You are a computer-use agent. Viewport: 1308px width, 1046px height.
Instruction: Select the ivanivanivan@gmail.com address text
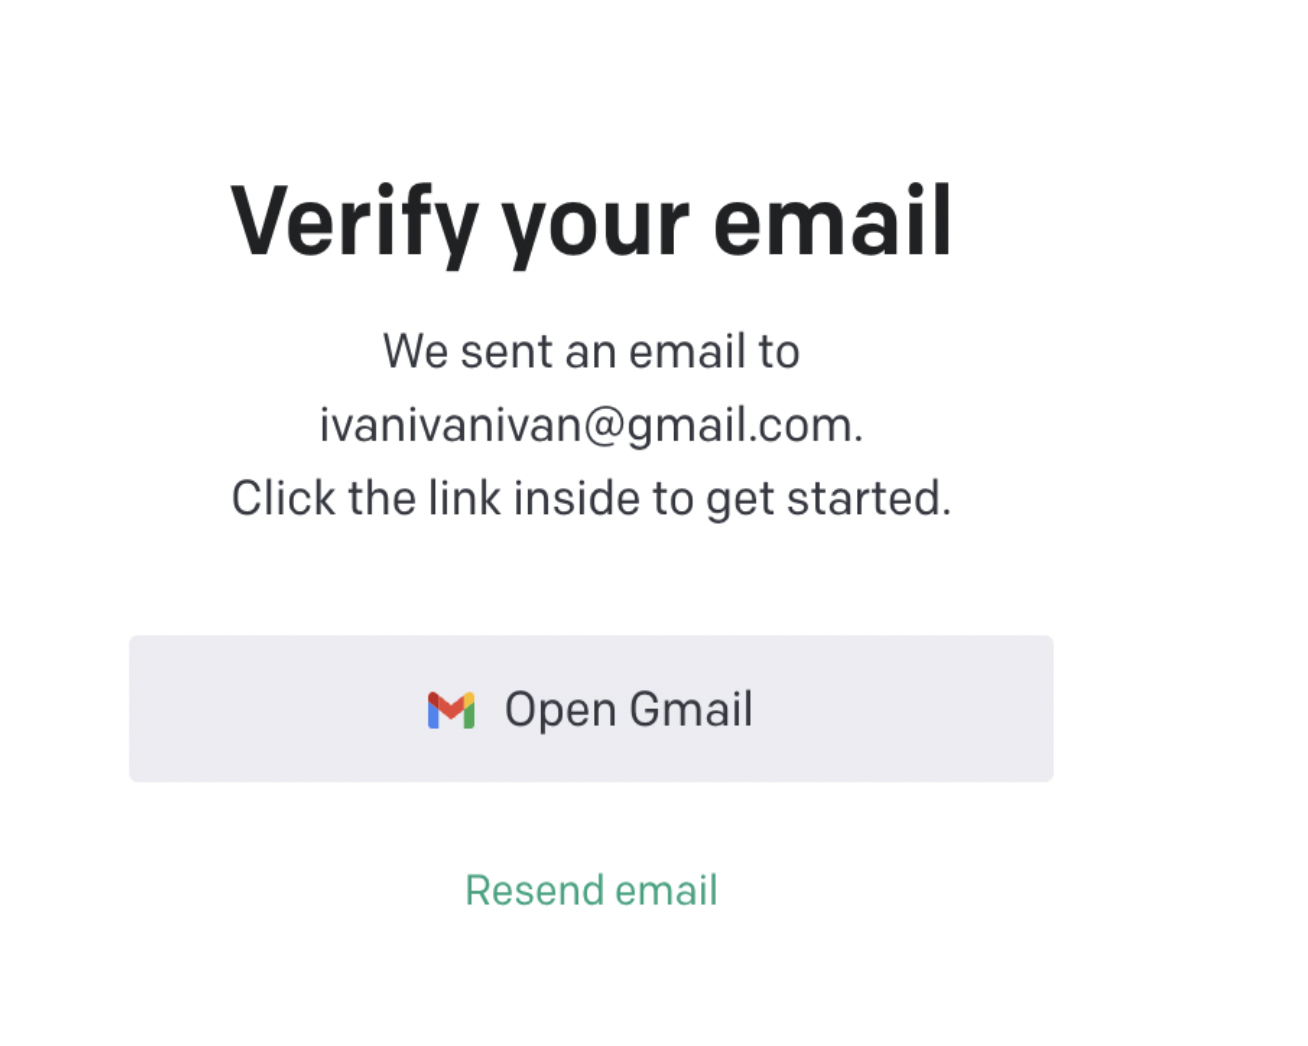tap(591, 427)
